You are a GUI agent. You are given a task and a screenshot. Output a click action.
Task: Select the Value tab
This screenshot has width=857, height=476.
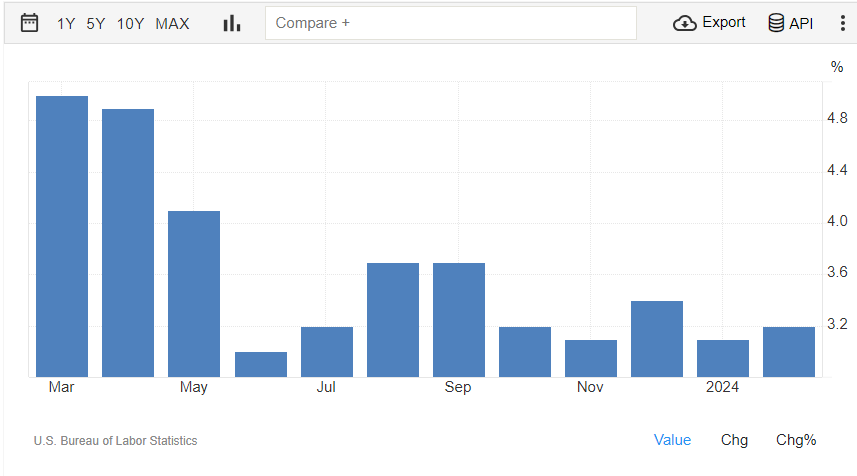672,440
